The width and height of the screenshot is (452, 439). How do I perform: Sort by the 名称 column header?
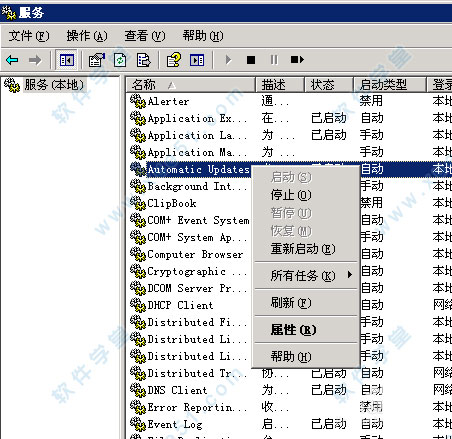191,85
